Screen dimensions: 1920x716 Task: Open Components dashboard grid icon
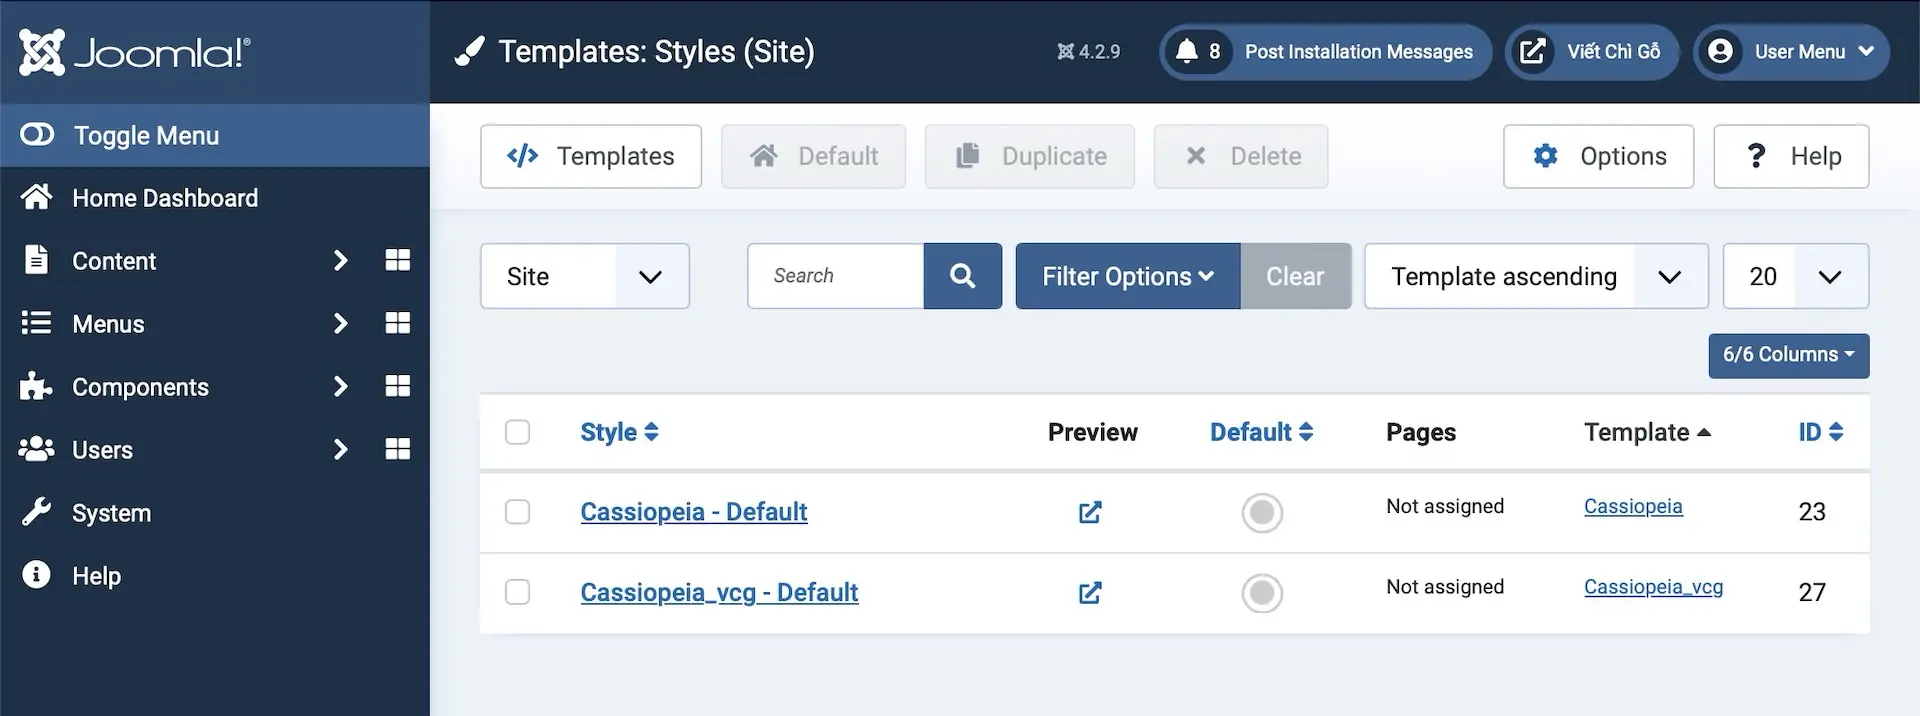point(397,386)
